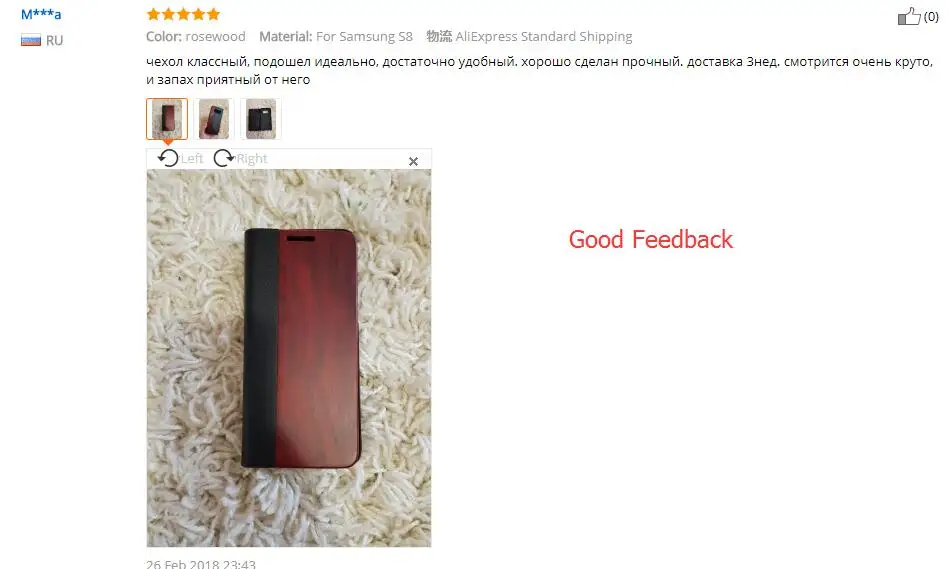Click the AliExpress Standard Shipping text
The image size is (949, 569).
pos(543,36)
